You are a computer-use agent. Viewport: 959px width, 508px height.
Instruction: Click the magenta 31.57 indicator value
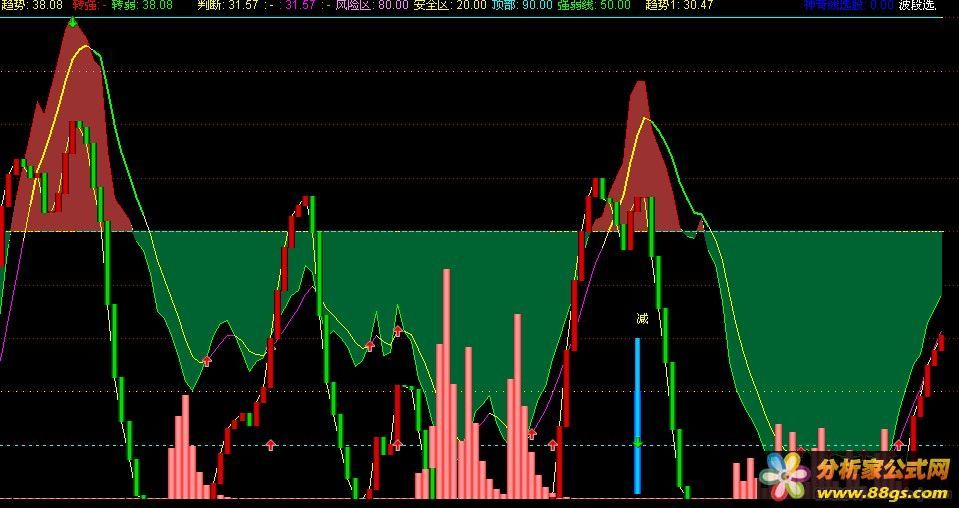click(301, 6)
